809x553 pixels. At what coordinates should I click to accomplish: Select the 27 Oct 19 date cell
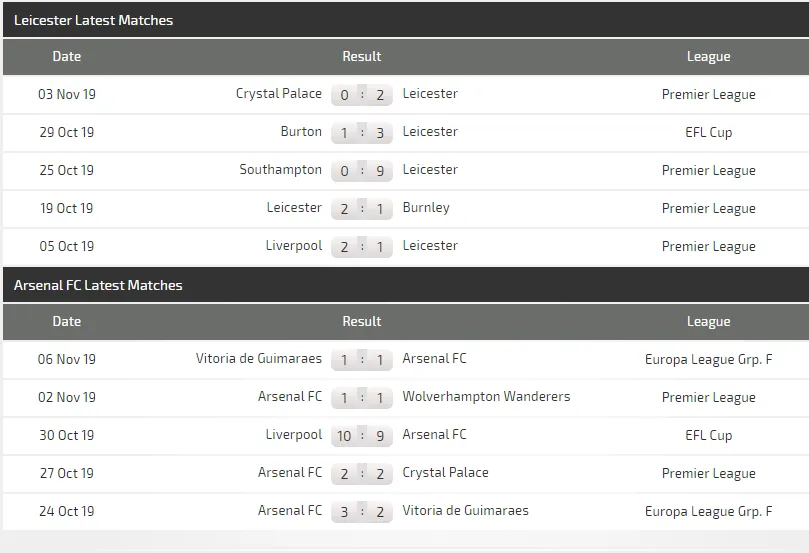[67, 473]
